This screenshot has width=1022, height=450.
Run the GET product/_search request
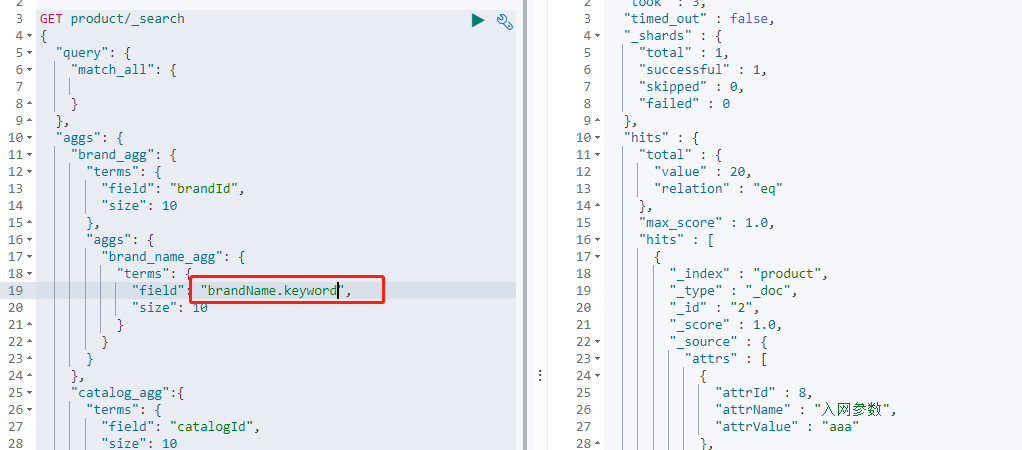[x=478, y=21]
